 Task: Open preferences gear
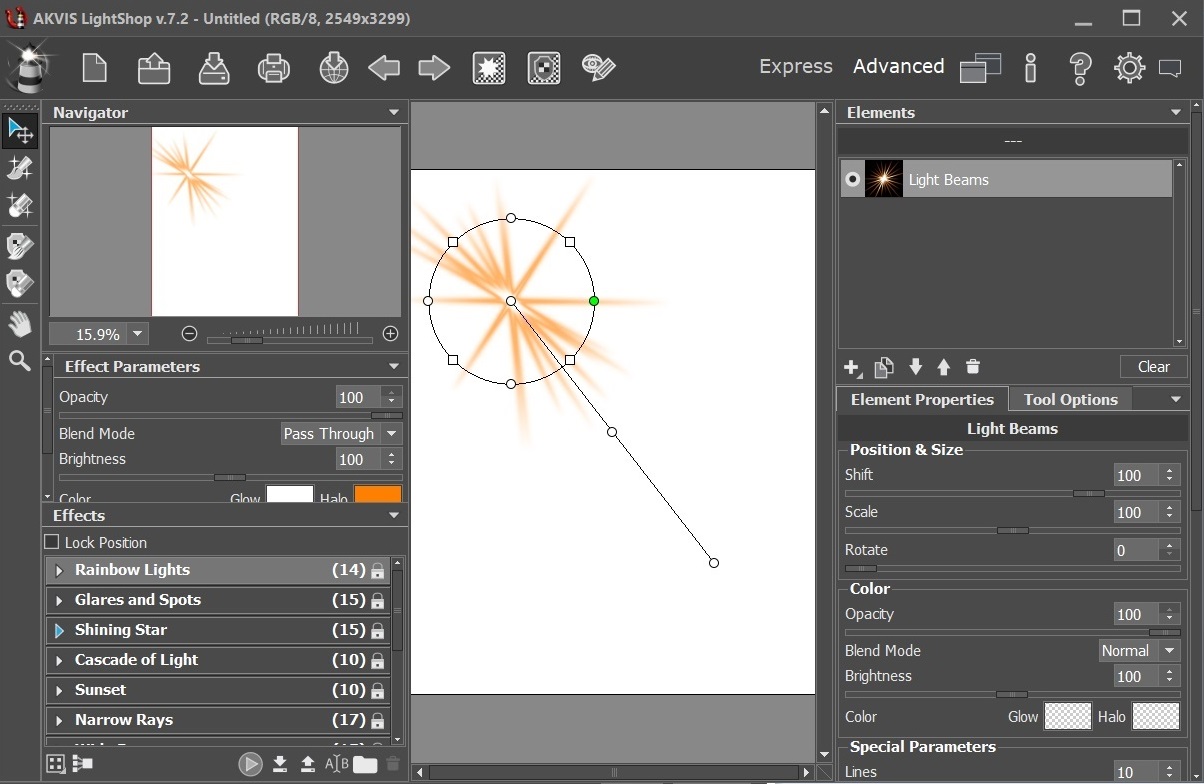1130,68
